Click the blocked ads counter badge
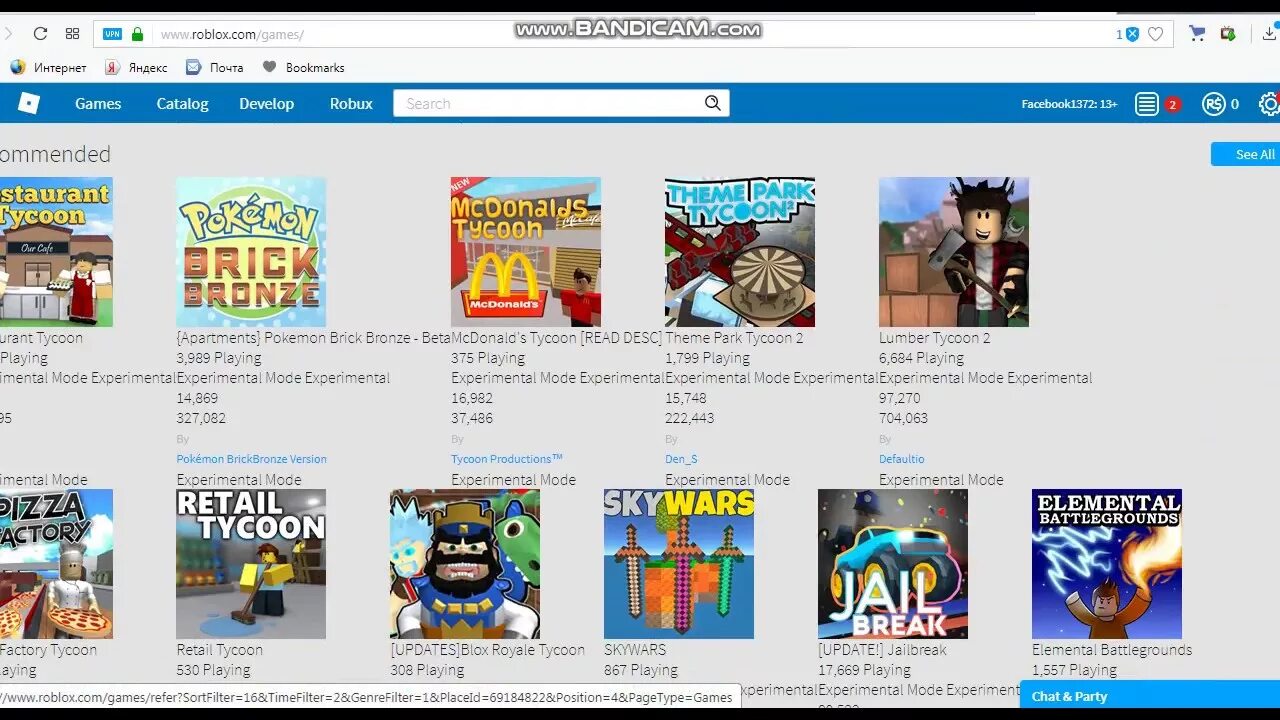The height and width of the screenshot is (720, 1280). pos(1127,34)
